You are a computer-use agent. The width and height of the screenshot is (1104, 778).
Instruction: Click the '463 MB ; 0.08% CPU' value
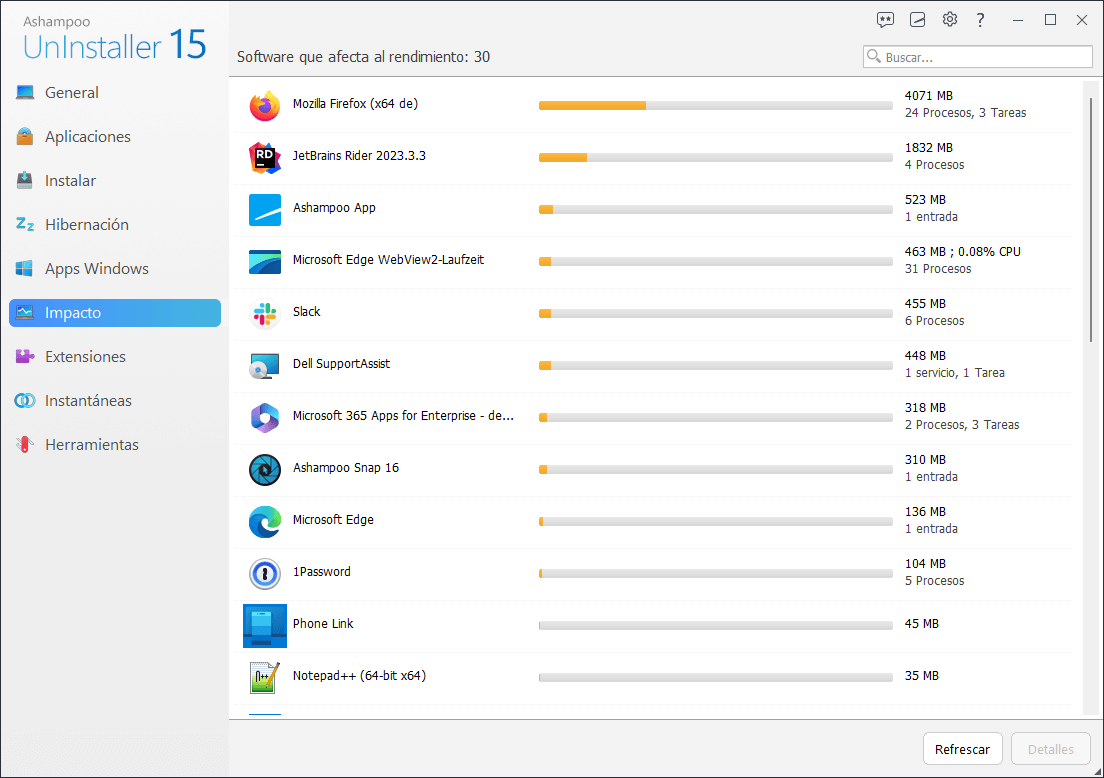[x=962, y=252]
